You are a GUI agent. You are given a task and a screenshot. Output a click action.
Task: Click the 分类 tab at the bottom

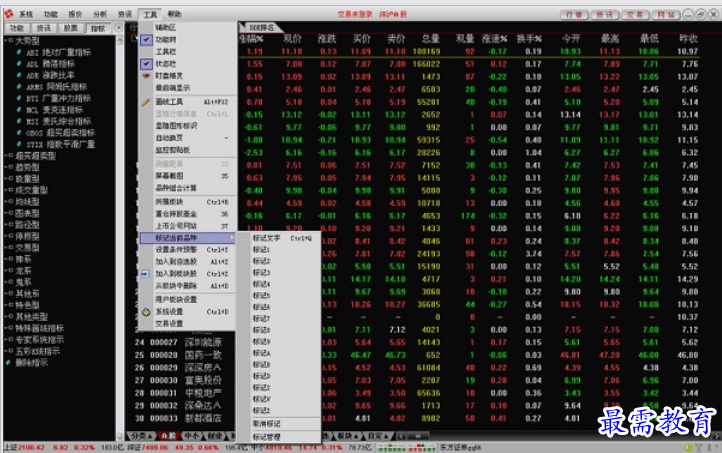click(x=141, y=436)
